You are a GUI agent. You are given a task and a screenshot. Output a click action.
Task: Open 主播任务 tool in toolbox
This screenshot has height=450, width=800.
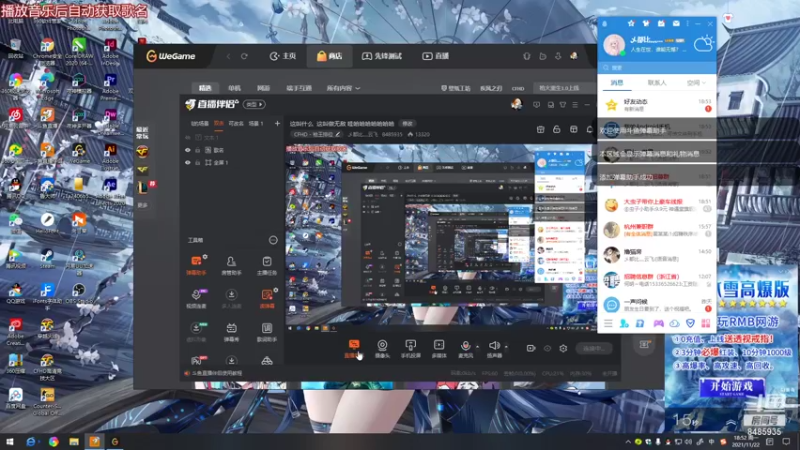(x=266, y=265)
